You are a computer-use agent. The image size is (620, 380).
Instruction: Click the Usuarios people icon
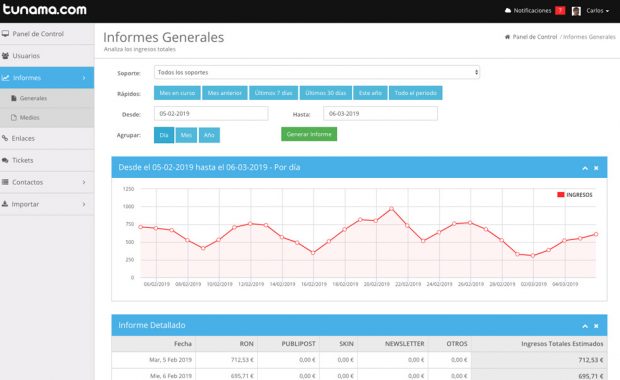point(5,56)
